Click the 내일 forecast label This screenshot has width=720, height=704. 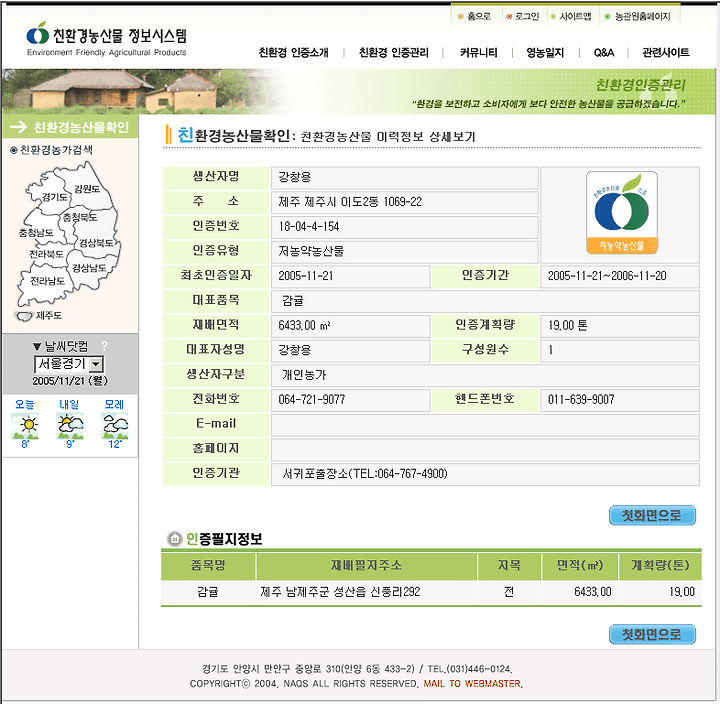tap(69, 404)
